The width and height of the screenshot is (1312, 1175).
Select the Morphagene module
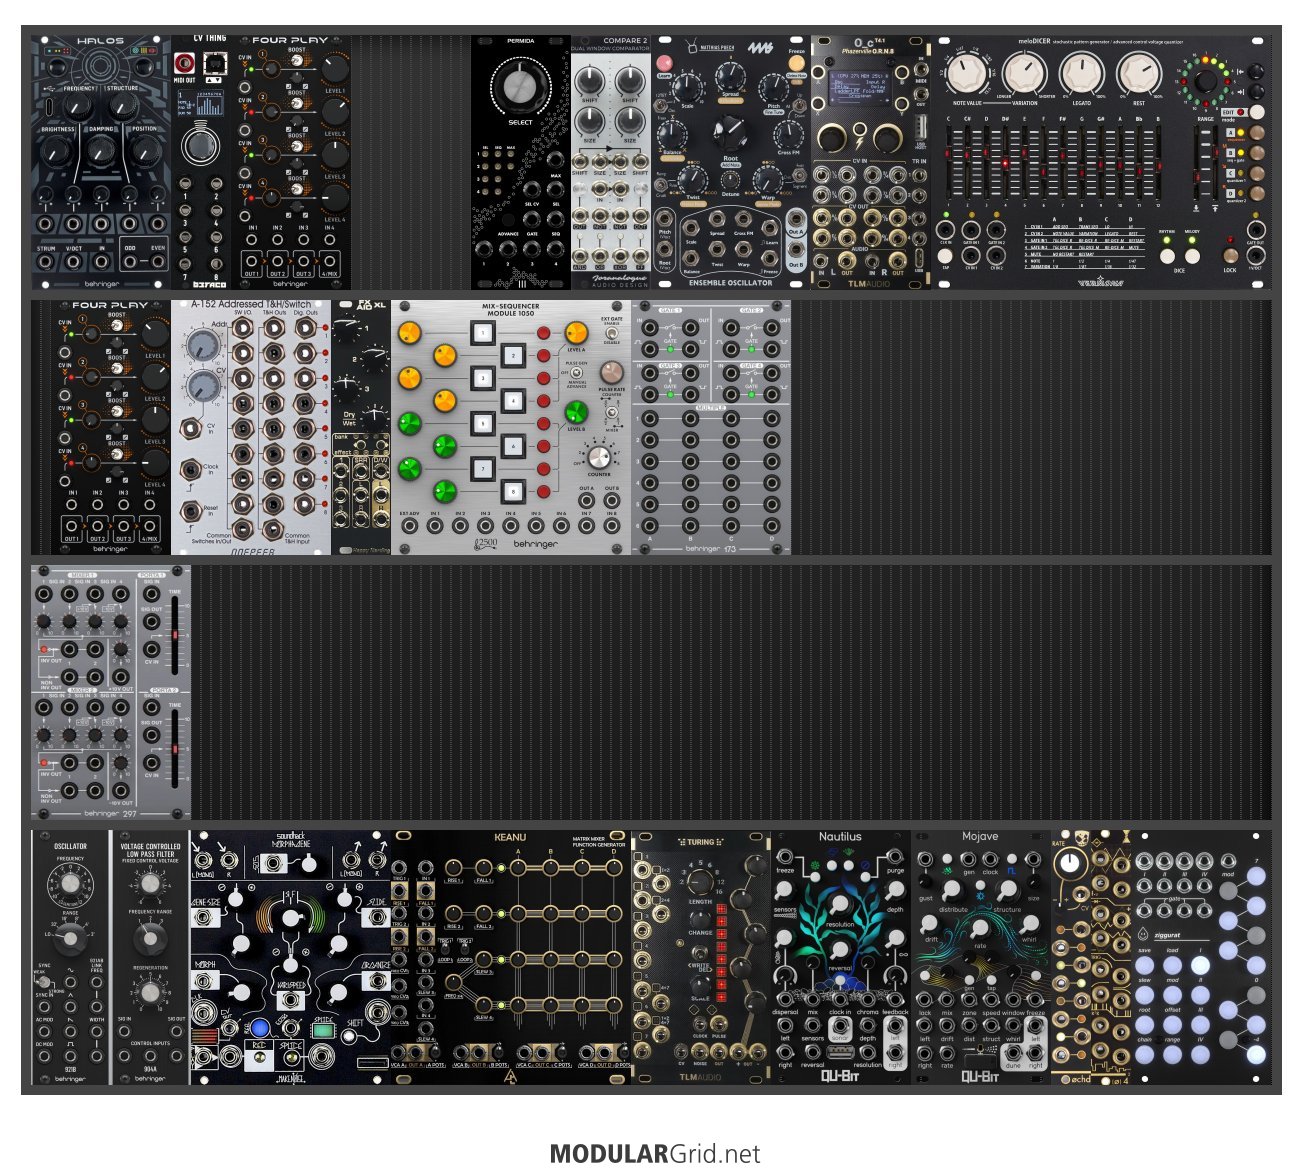click(291, 956)
